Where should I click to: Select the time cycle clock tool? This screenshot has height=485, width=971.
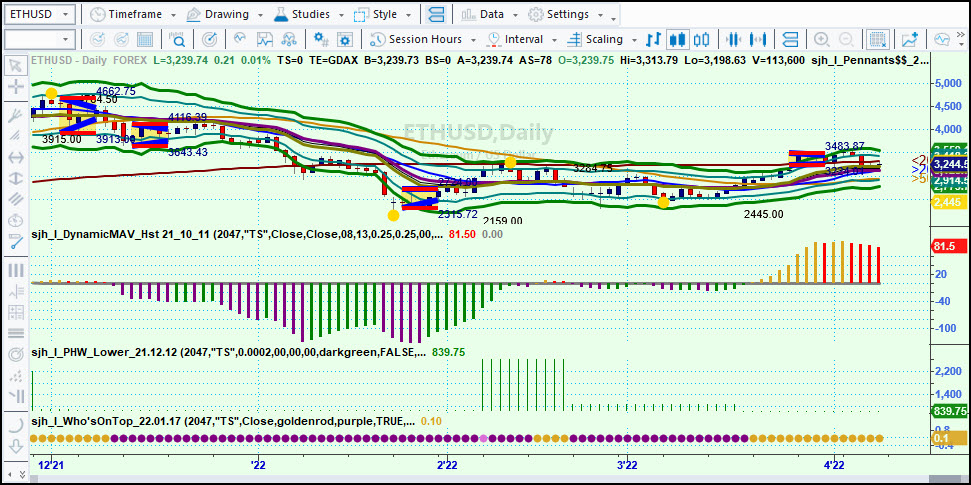pyautogui.click(x=16, y=221)
